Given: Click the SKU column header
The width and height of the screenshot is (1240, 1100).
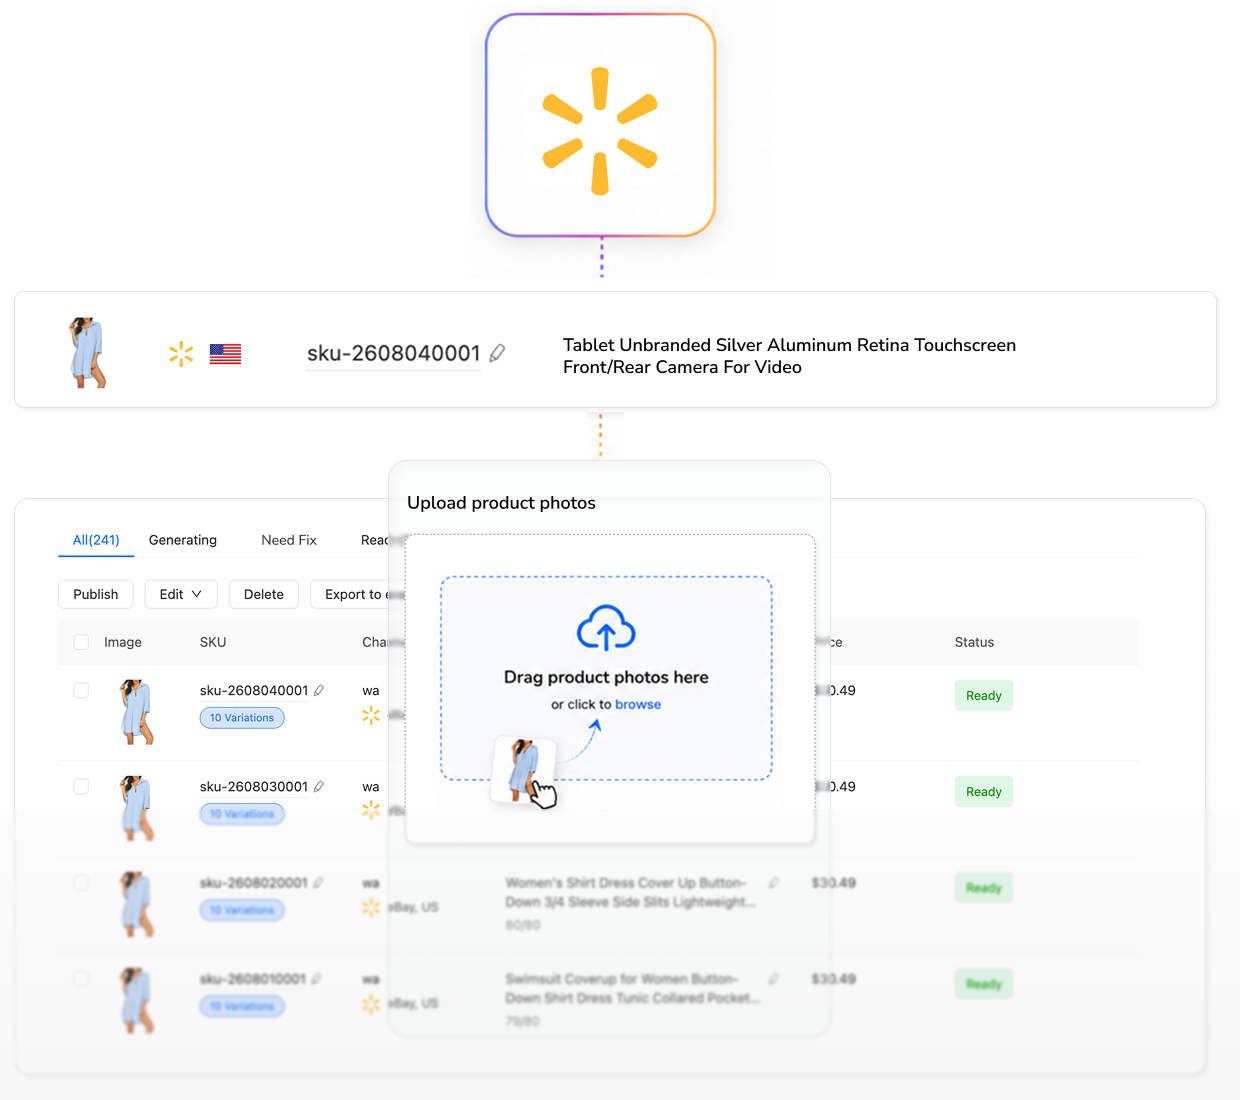Looking at the screenshot, I should click(213, 642).
